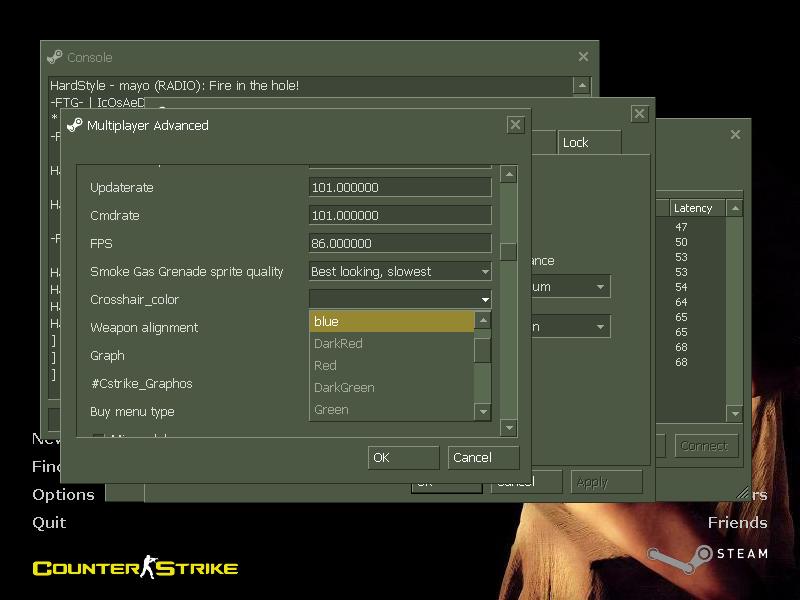Viewport: 800px width, 600px height.
Task: Close the Multiplayer Advanced dialog
Action: click(515, 124)
